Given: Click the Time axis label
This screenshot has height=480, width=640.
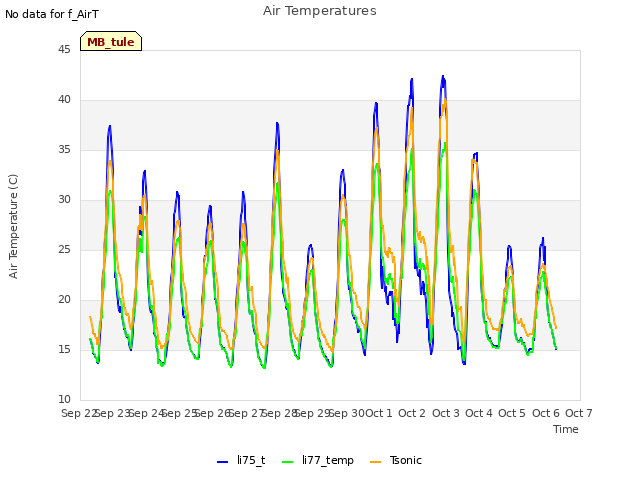Looking at the screenshot, I should [x=566, y=429].
